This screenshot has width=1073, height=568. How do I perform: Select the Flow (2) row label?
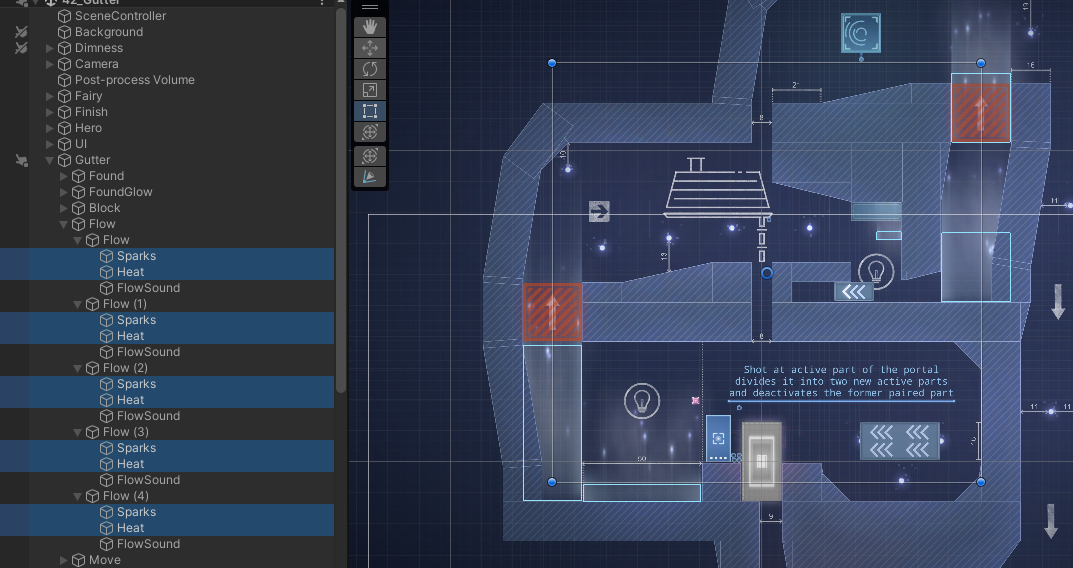[x=125, y=368]
